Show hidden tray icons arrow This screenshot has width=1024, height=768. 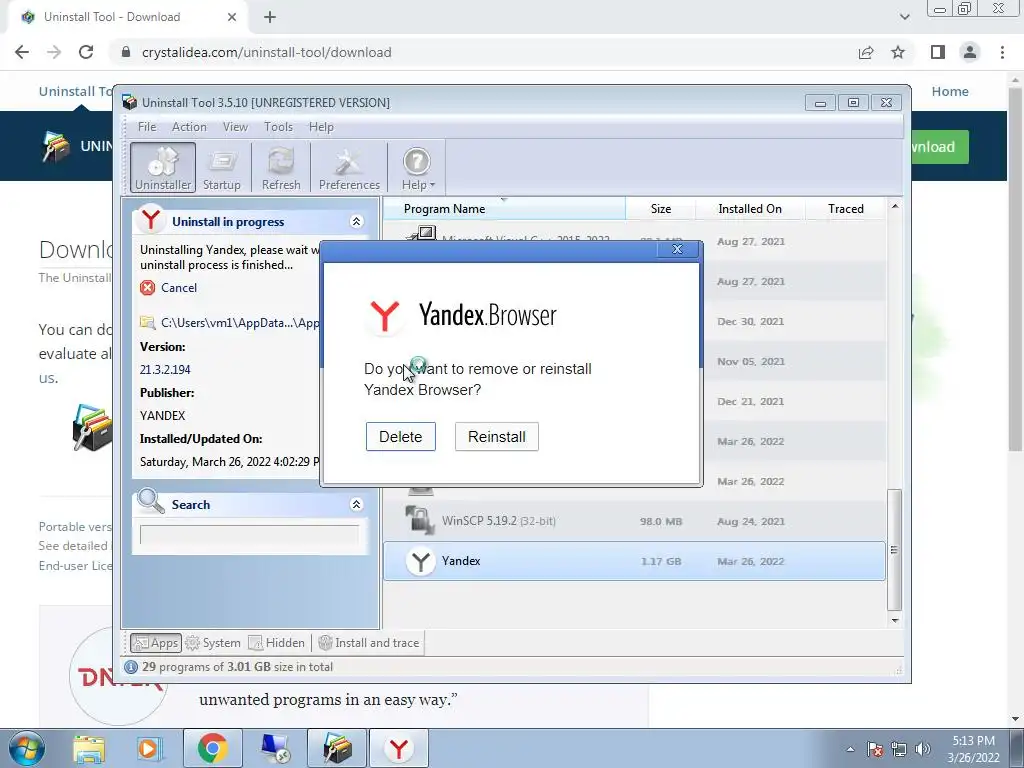coord(850,749)
